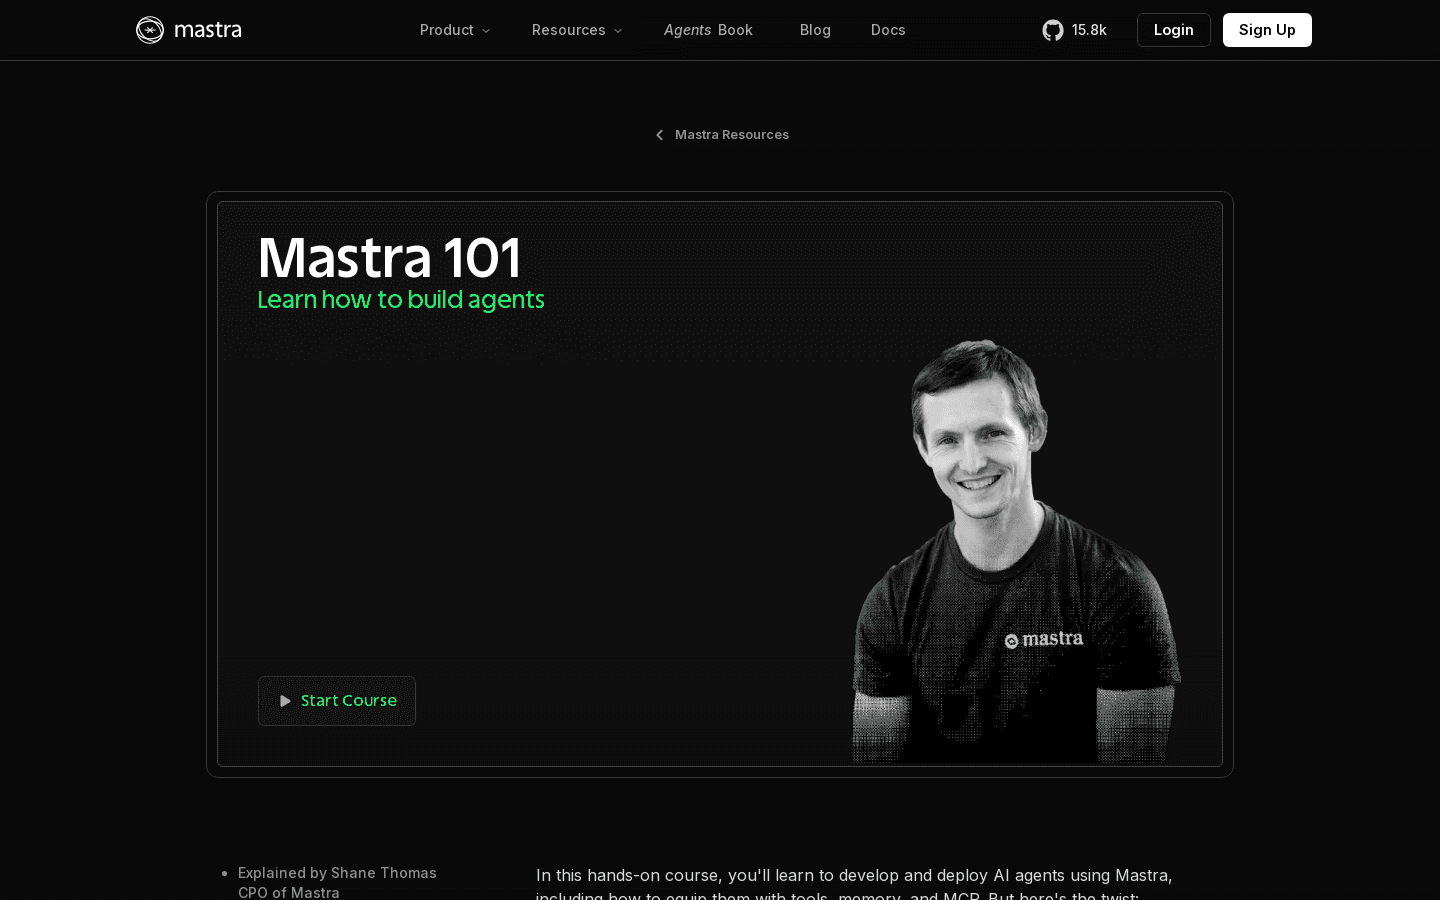The width and height of the screenshot is (1440, 900).
Task: Start the Mastra 101 course
Action: (x=337, y=701)
